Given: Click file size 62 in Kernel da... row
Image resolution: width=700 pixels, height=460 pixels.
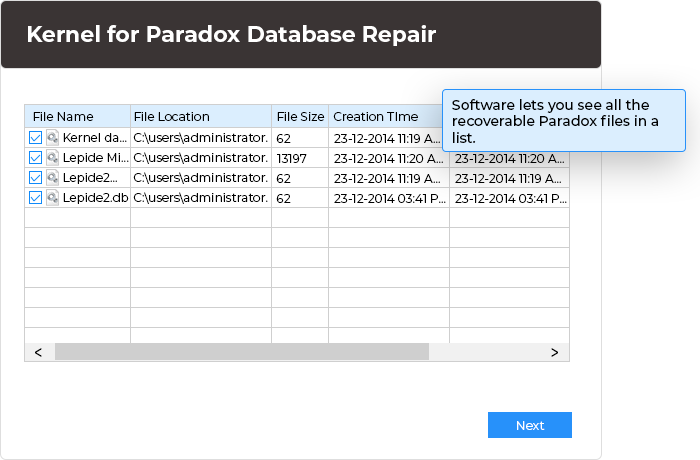Looking at the screenshot, I should (x=300, y=138).
